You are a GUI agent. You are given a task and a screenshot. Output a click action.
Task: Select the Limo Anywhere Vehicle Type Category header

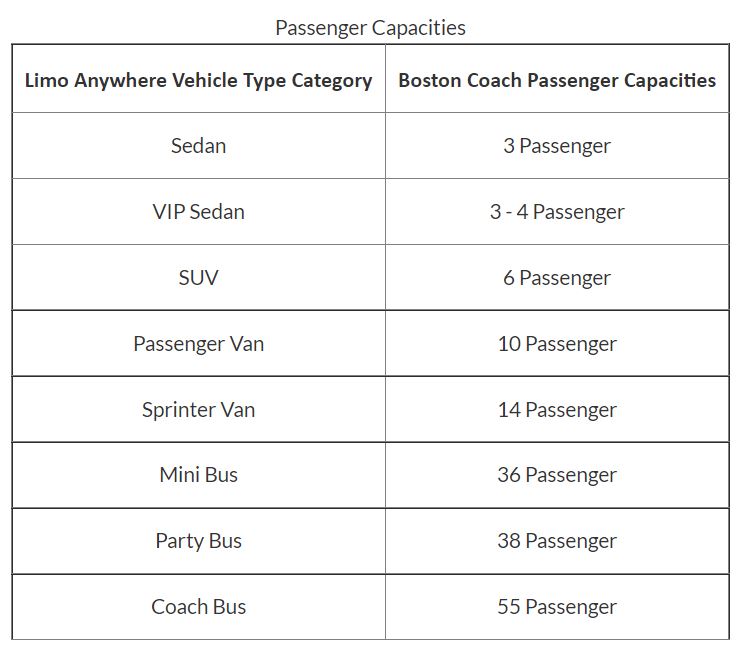(x=198, y=80)
